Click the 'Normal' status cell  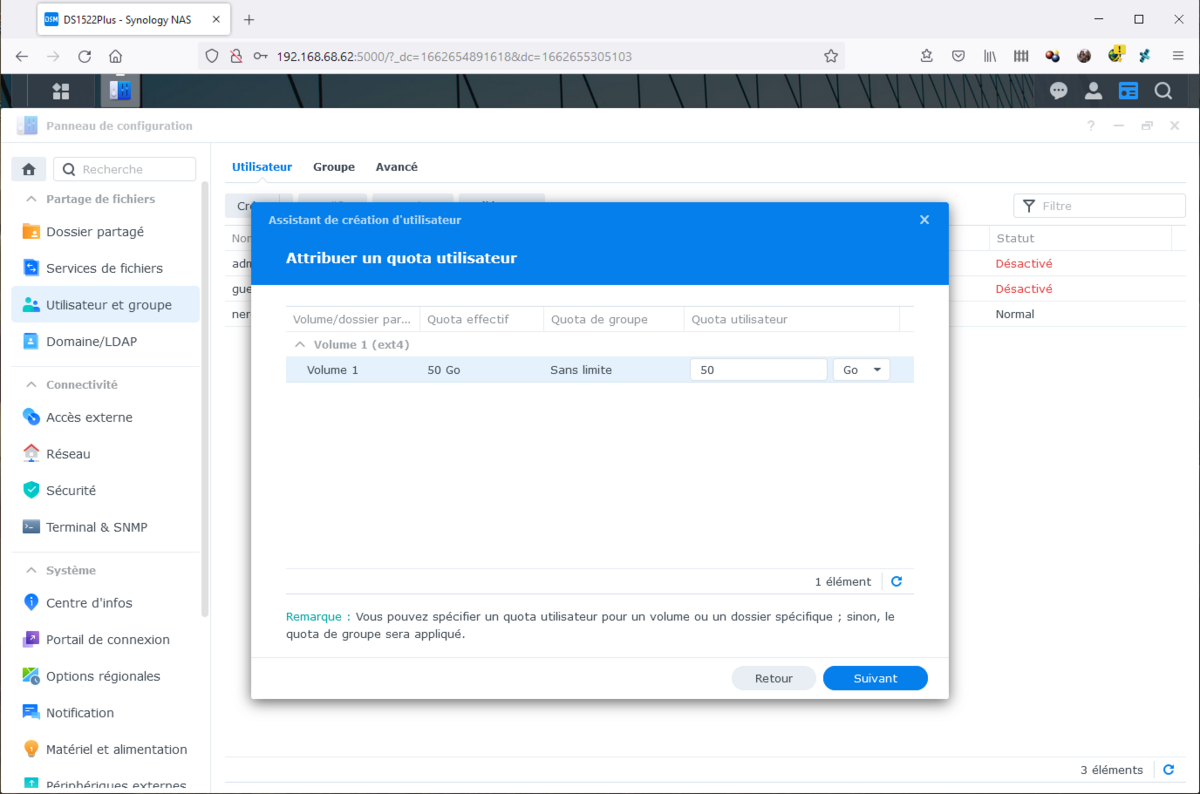click(x=1015, y=314)
